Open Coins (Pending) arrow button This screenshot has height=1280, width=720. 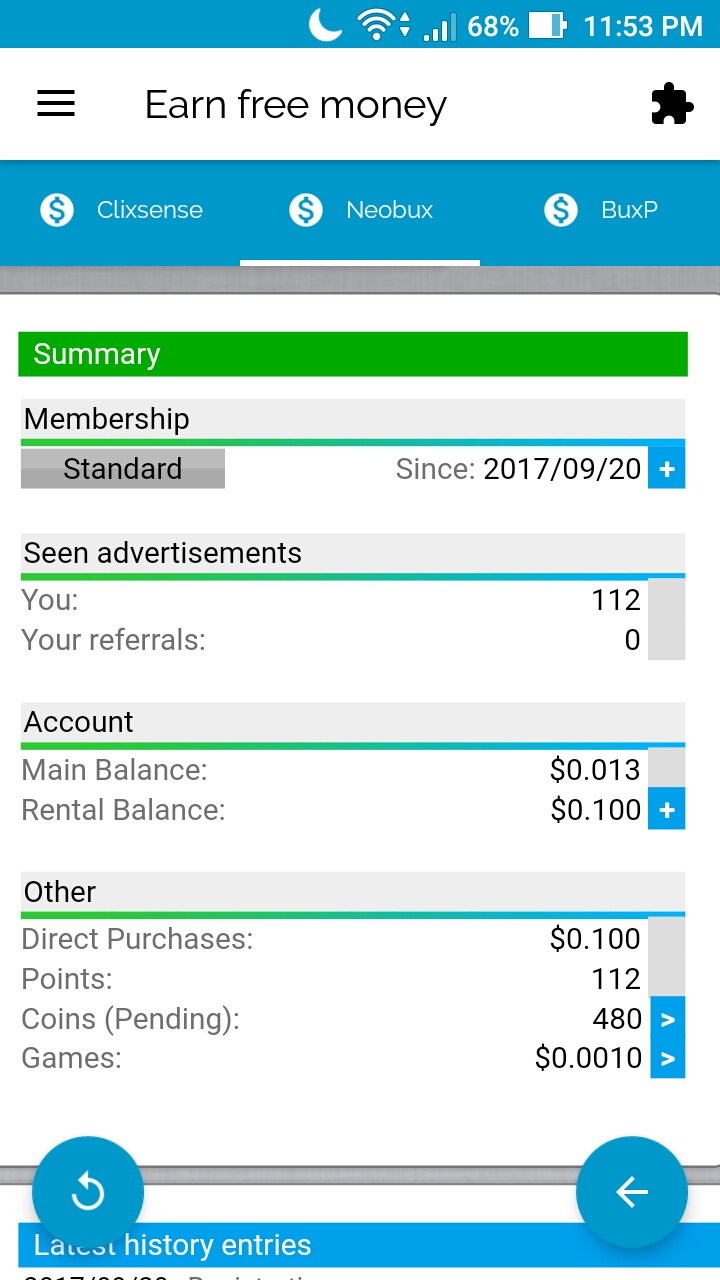pos(667,1019)
